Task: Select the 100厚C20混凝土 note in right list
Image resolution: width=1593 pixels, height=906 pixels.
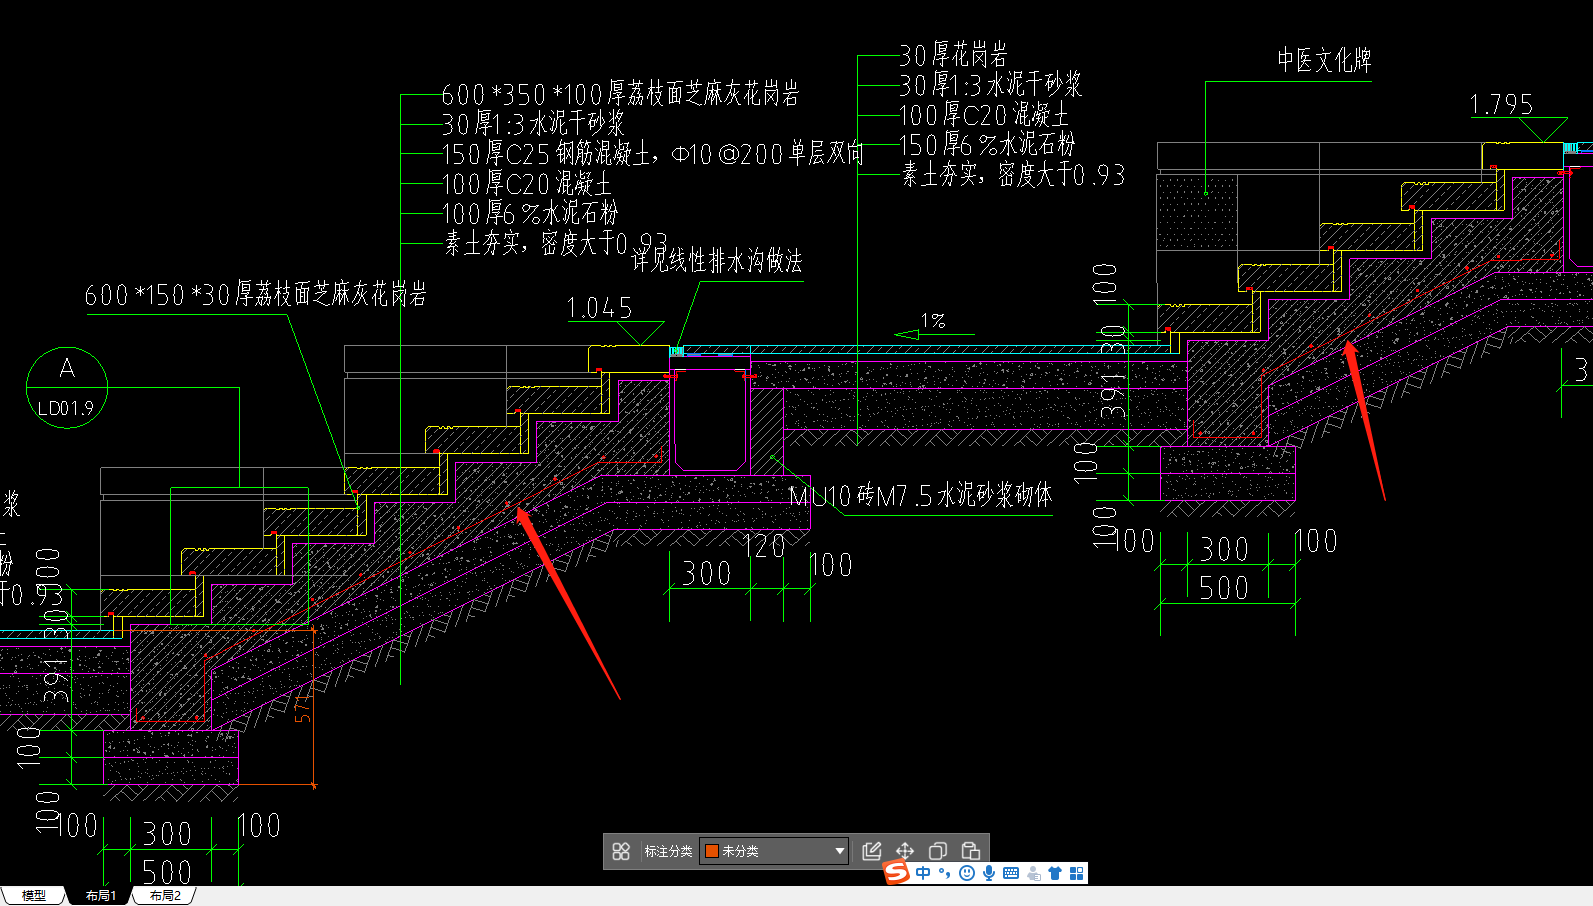Action: 984,115
